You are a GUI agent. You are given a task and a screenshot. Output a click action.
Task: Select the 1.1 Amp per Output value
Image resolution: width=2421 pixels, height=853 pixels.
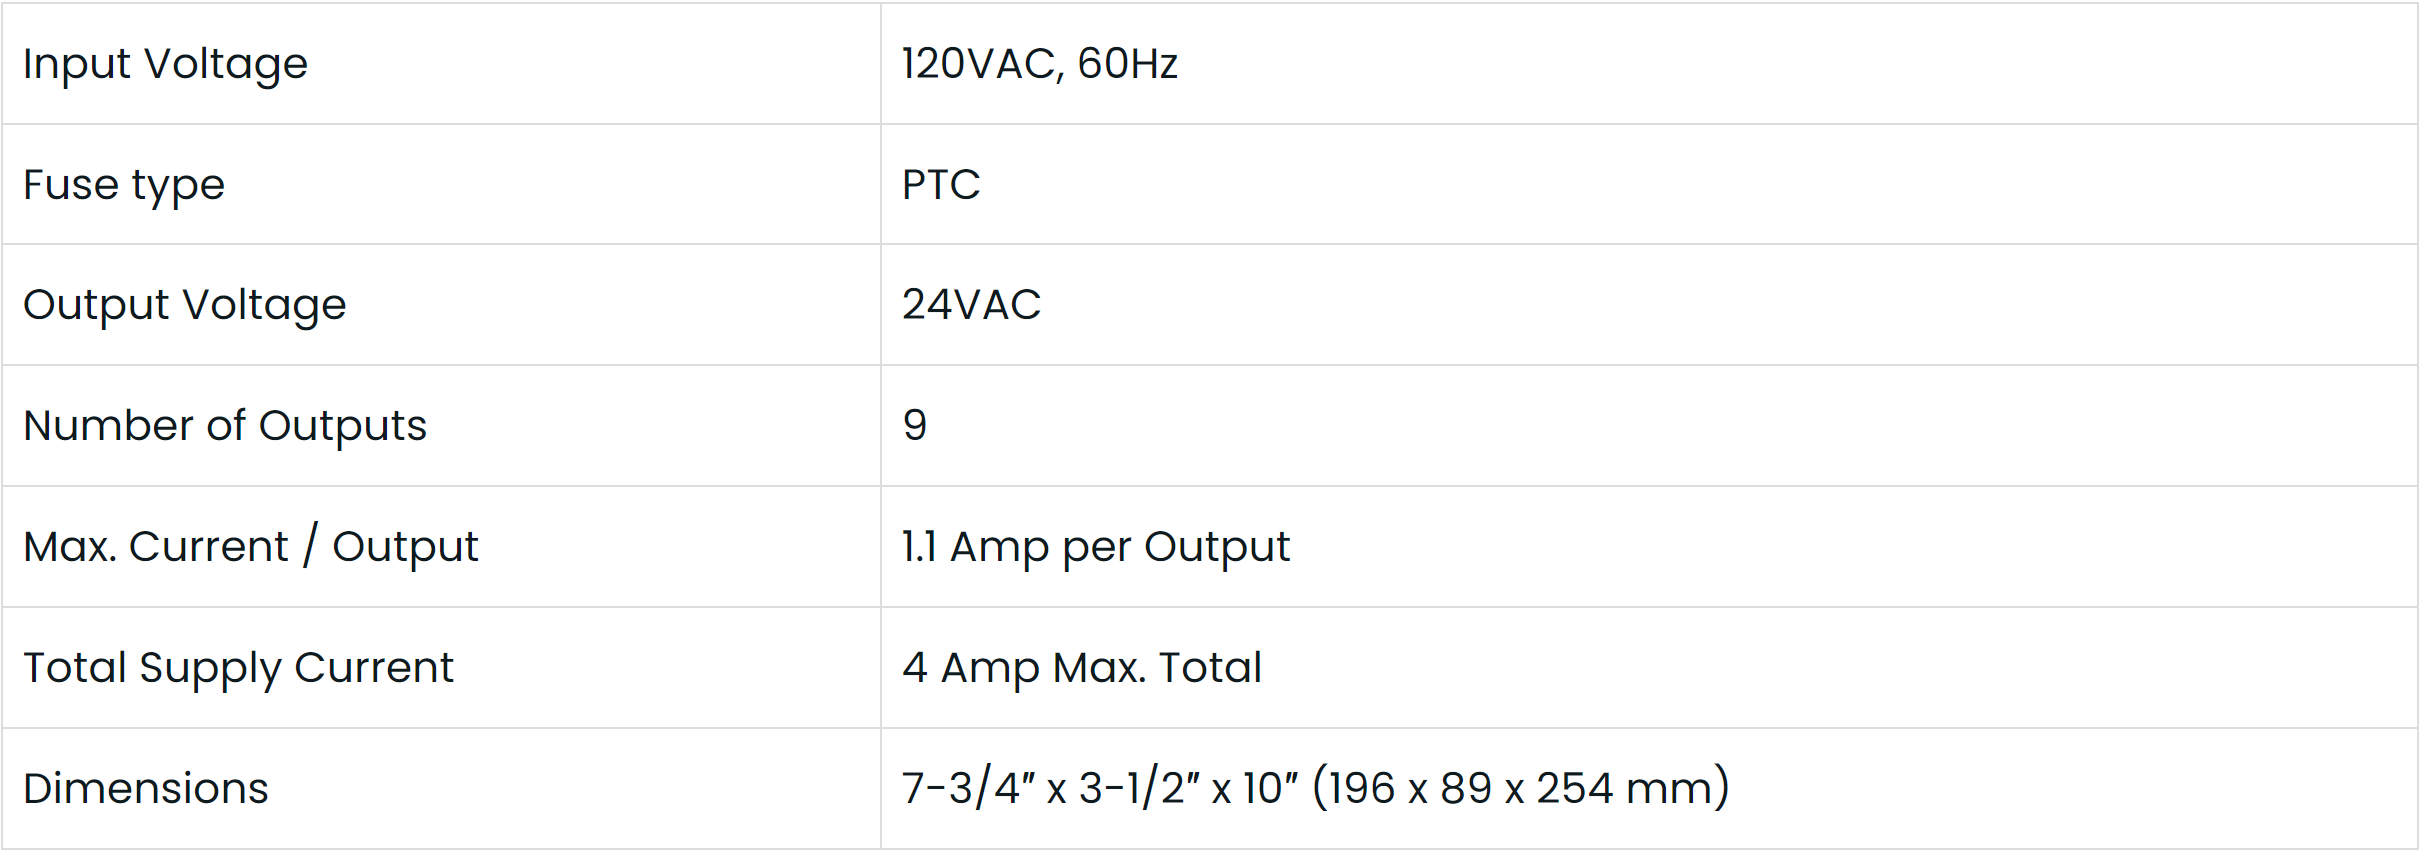coord(1095,547)
